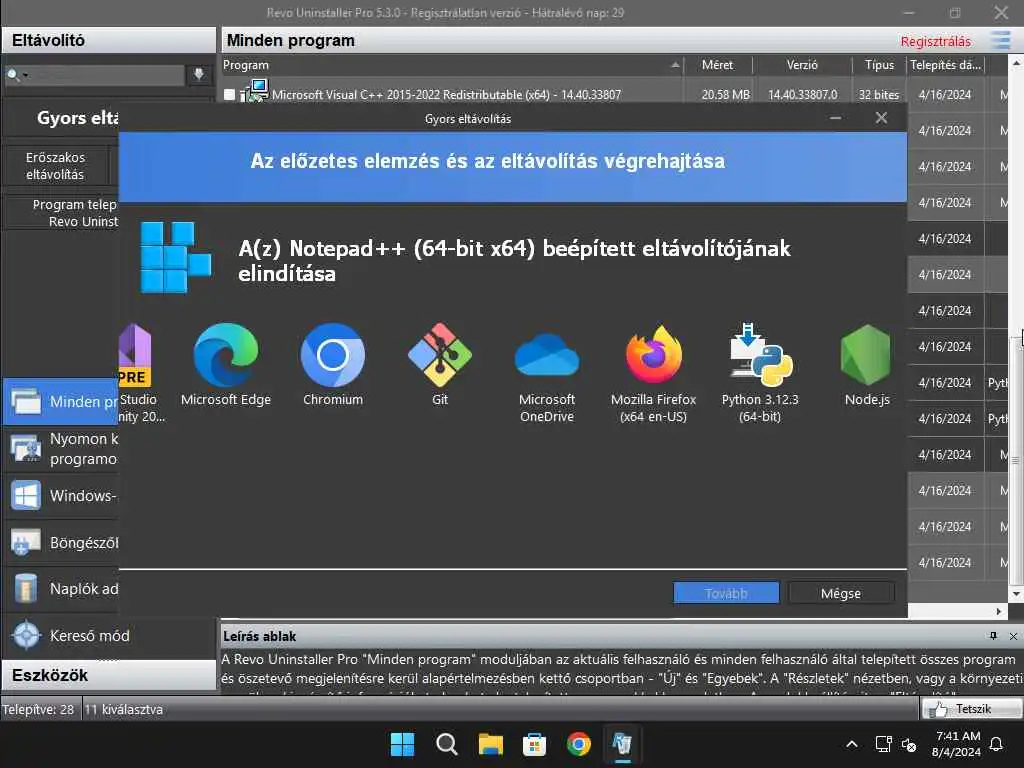
Task: Pin the Leírás ablak panel
Action: pos(993,636)
